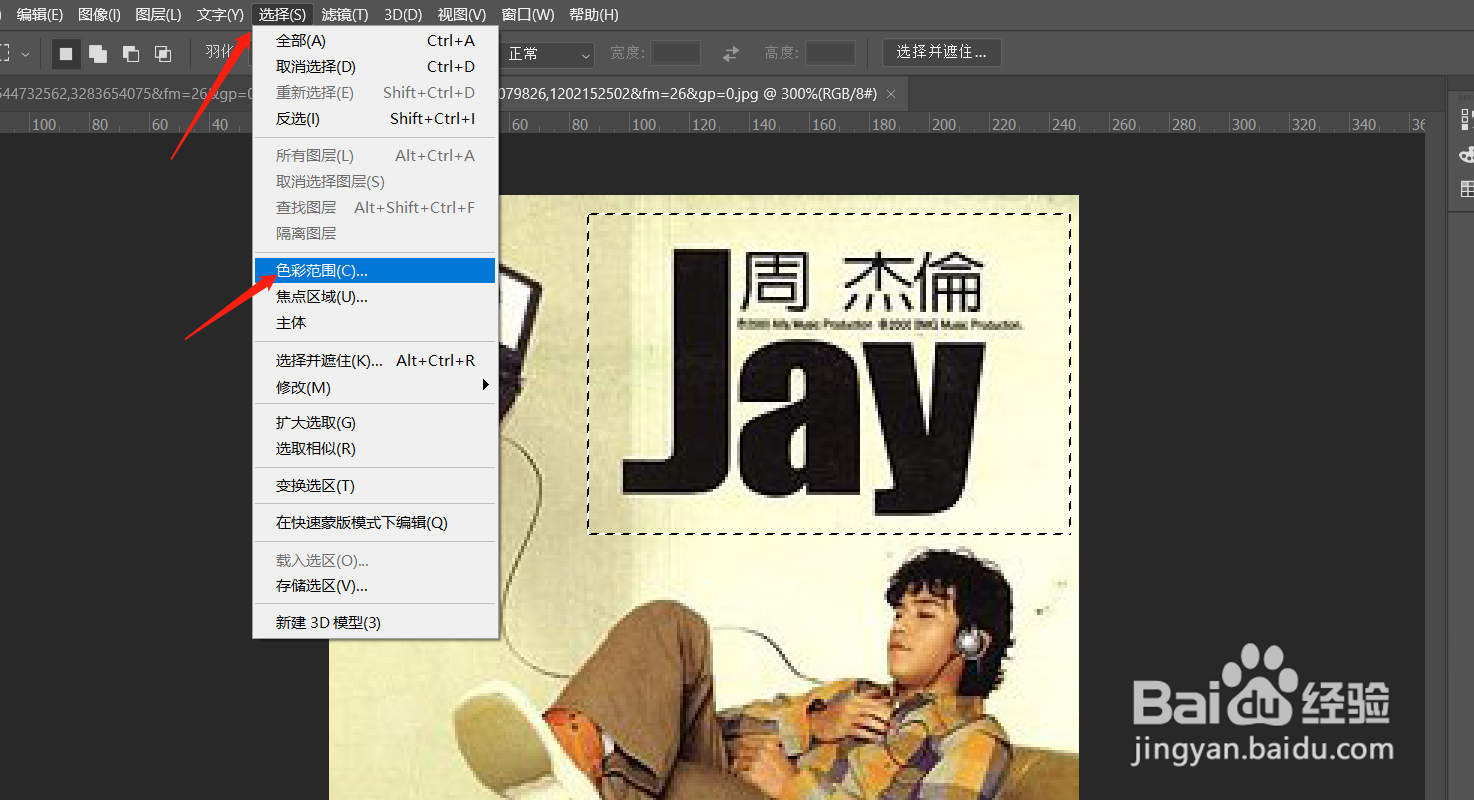Choose the Add to selection icon
This screenshot has height=800, width=1474.
(98, 54)
